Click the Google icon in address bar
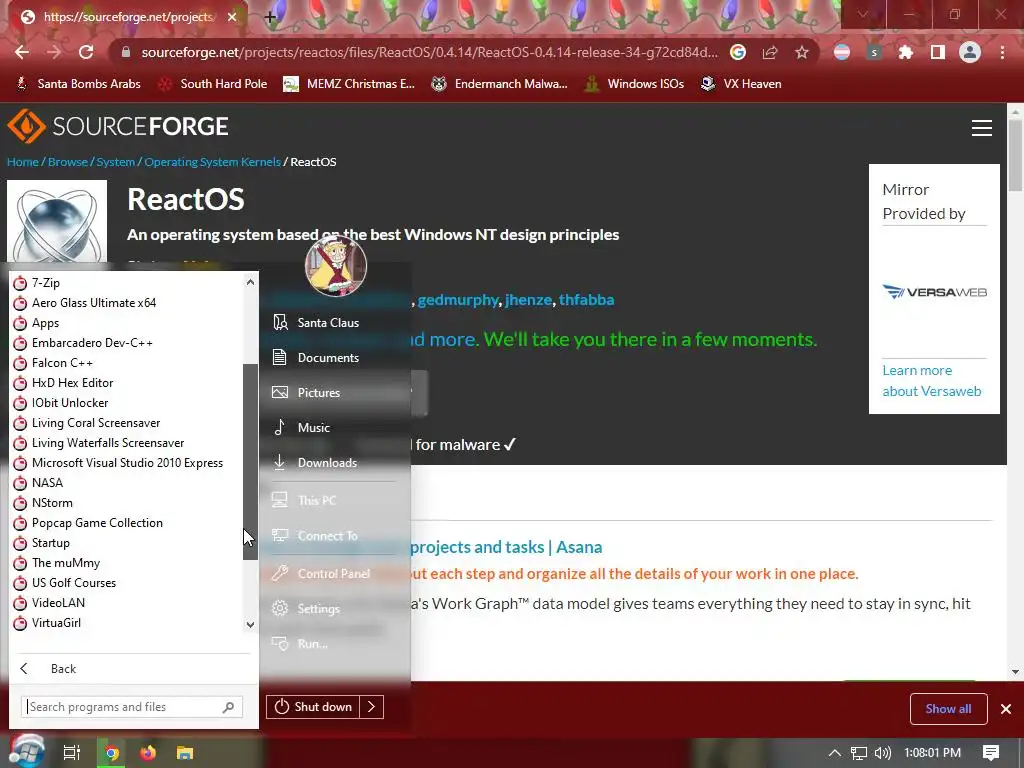The image size is (1024, 768). click(738, 52)
